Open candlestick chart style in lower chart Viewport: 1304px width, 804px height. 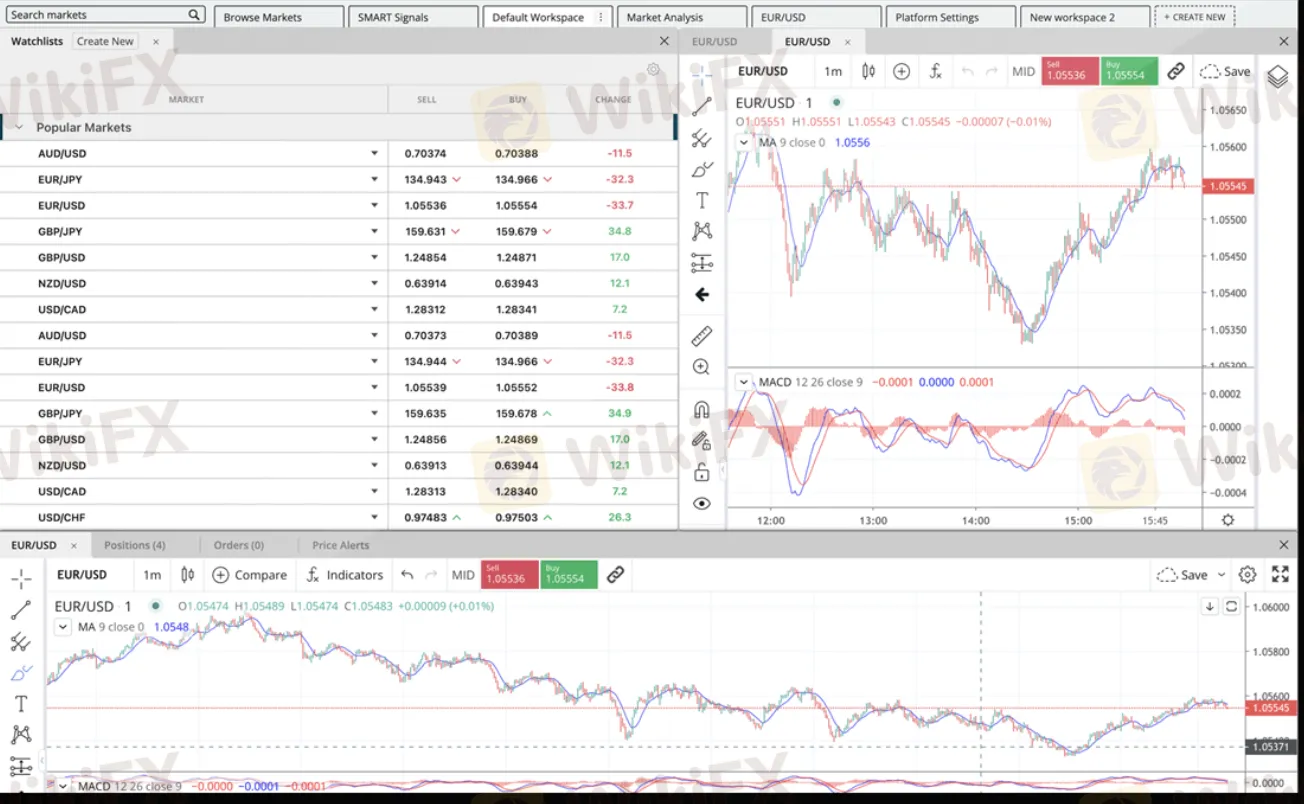(x=187, y=575)
